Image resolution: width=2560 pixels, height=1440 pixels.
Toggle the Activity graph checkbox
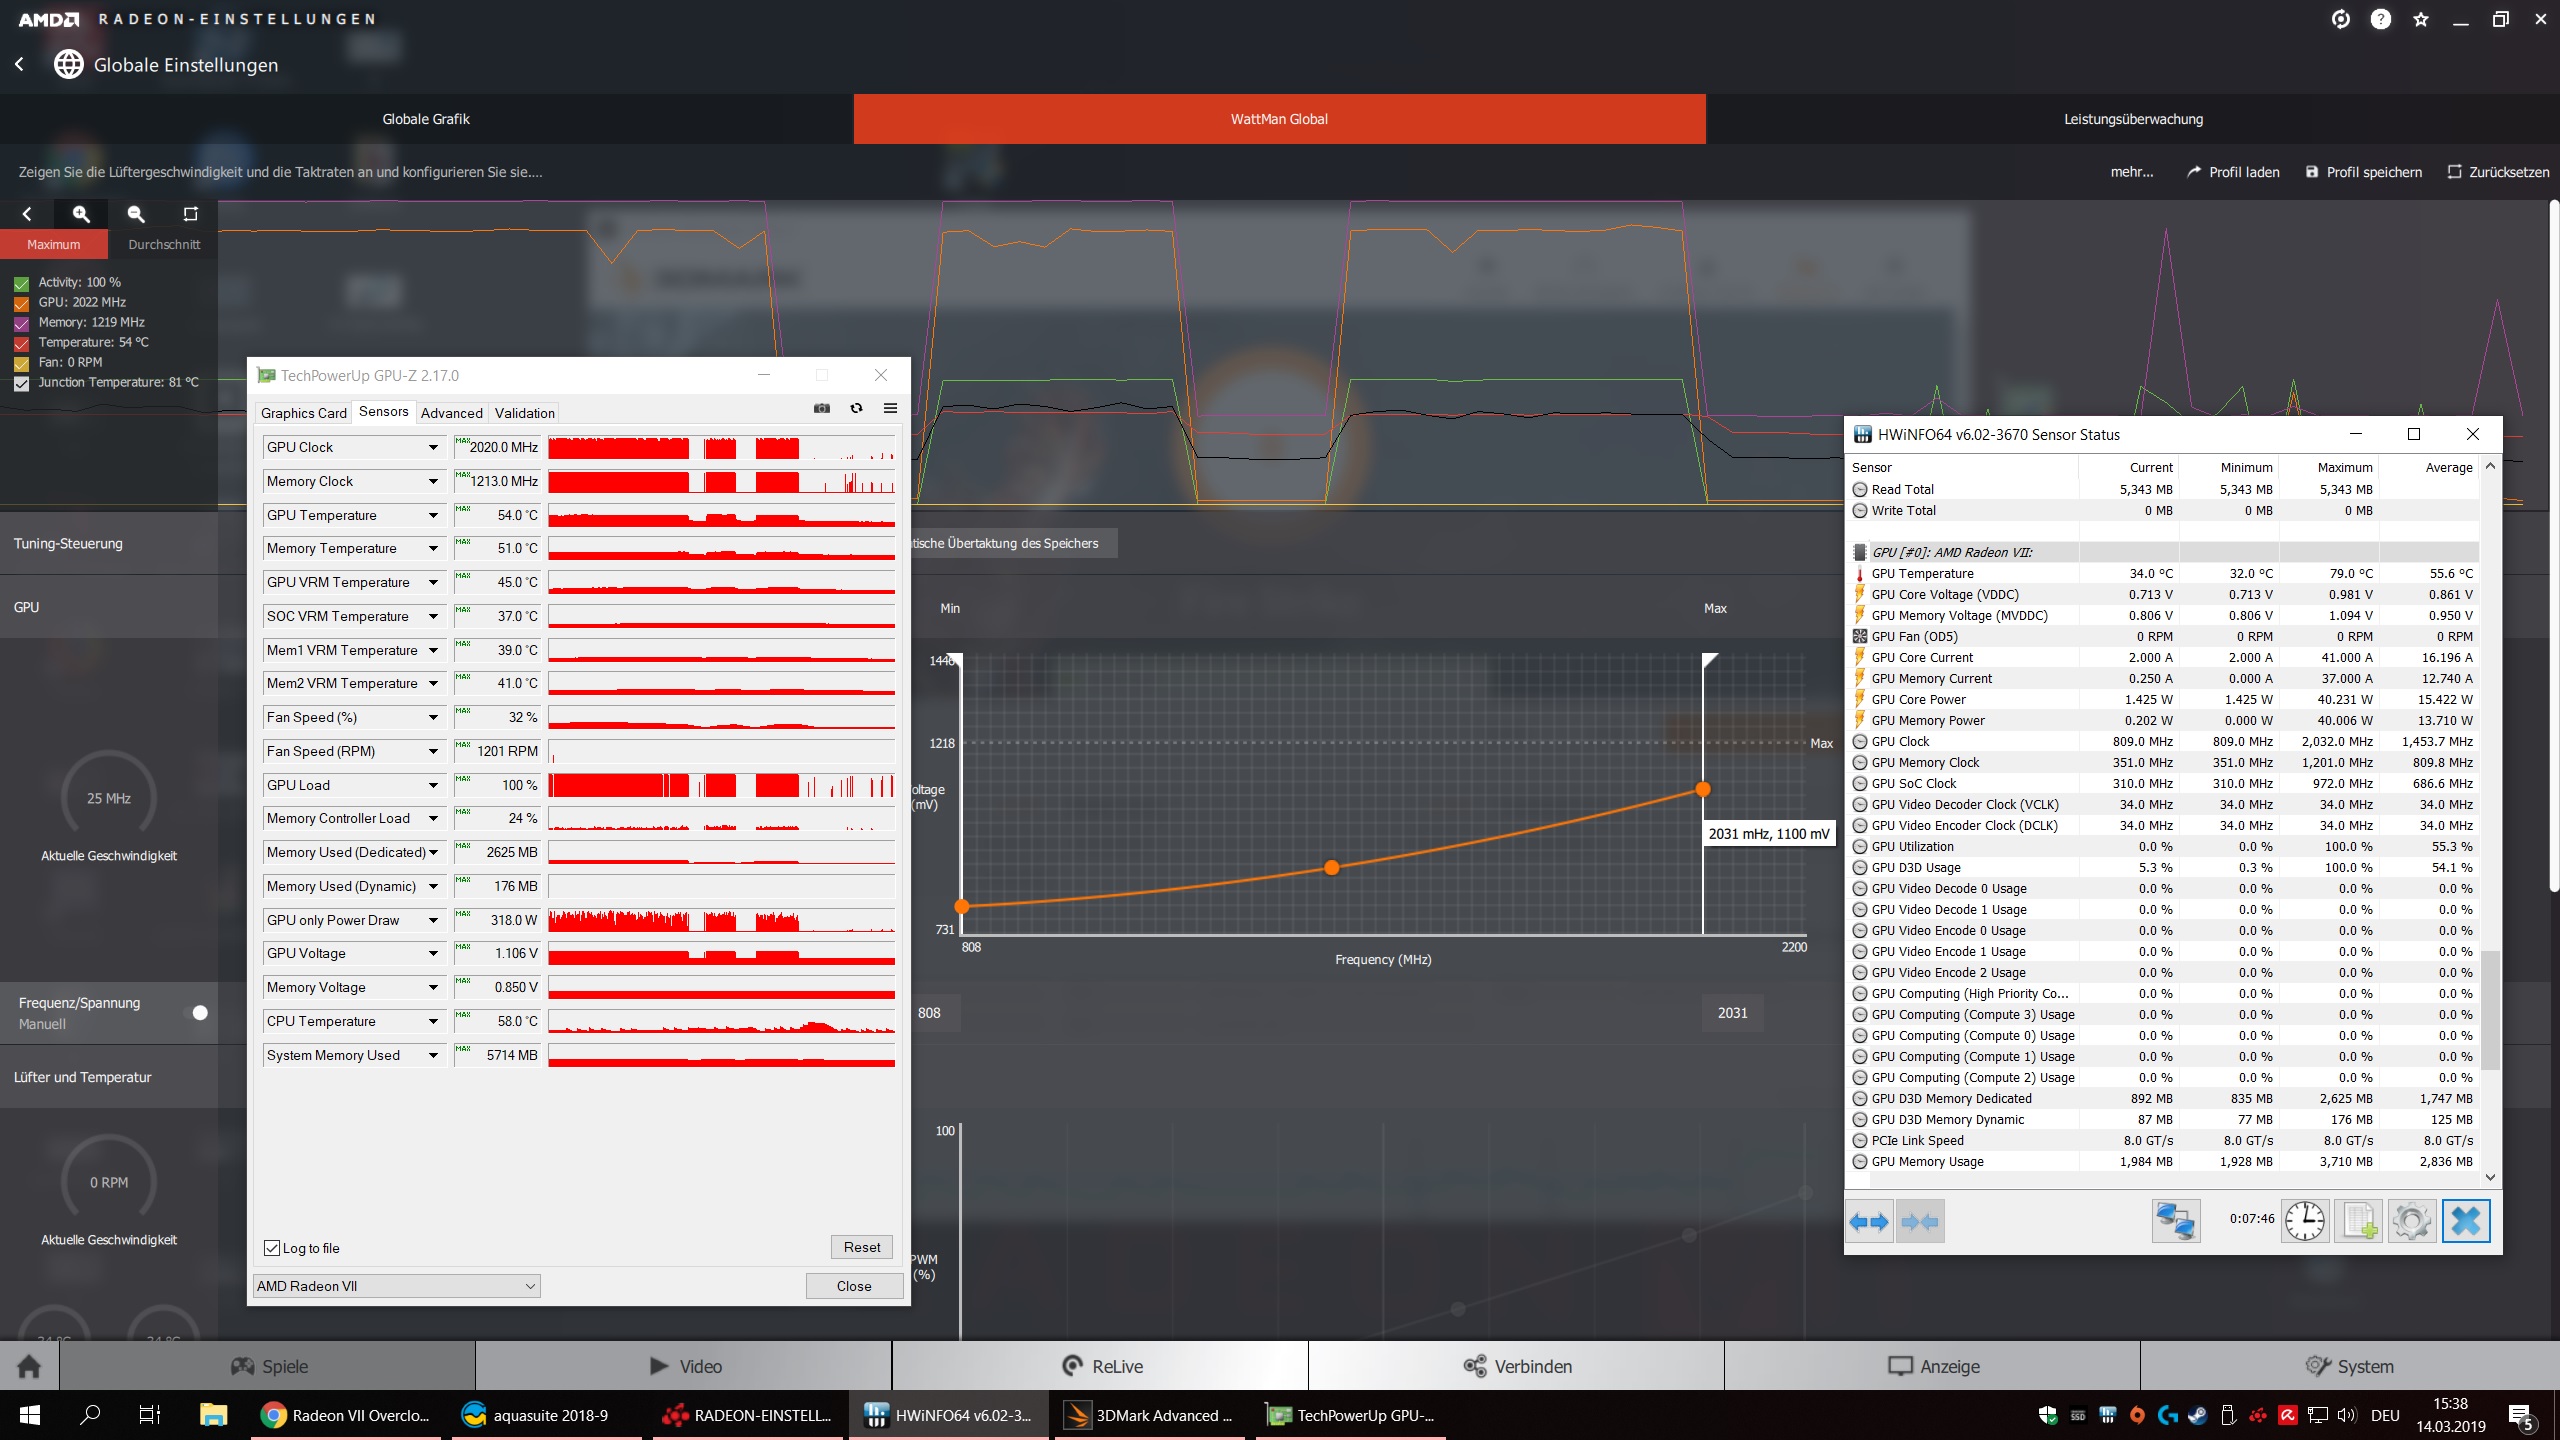coord(21,283)
